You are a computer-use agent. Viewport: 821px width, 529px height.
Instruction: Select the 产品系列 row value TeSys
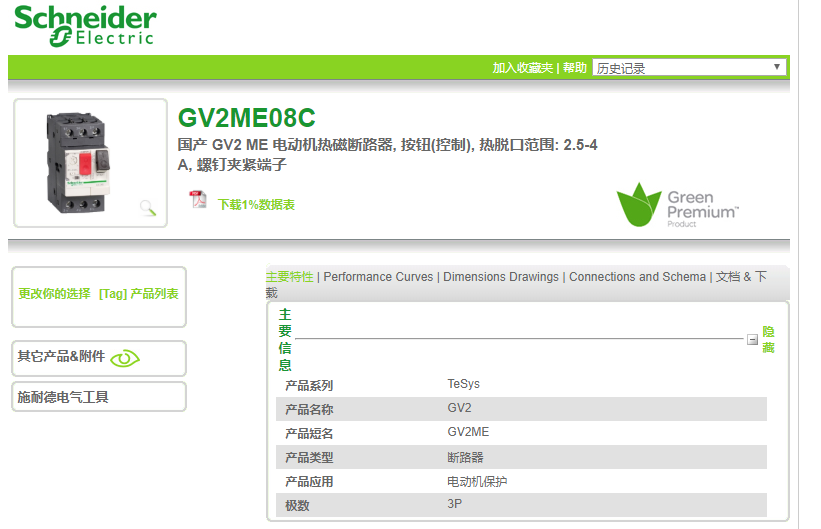coord(463,384)
